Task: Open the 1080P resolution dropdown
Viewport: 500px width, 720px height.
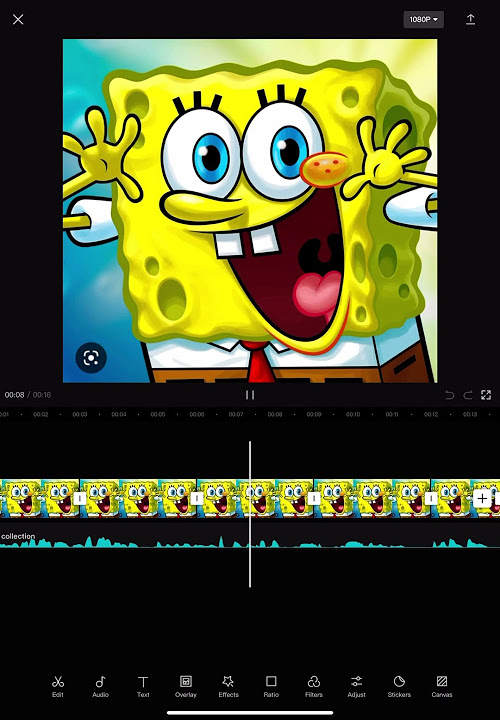Action: pyautogui.click(x=423, y=19)
